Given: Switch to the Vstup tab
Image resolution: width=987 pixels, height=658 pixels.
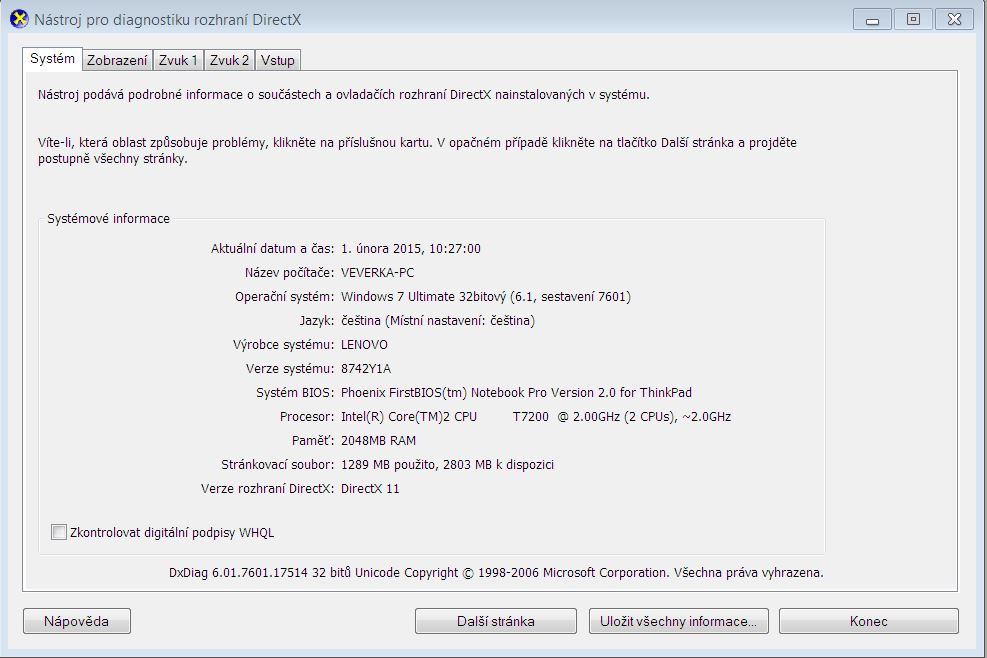Looking at the screenshot, I should pyautogui.click(x=278, y=60).
